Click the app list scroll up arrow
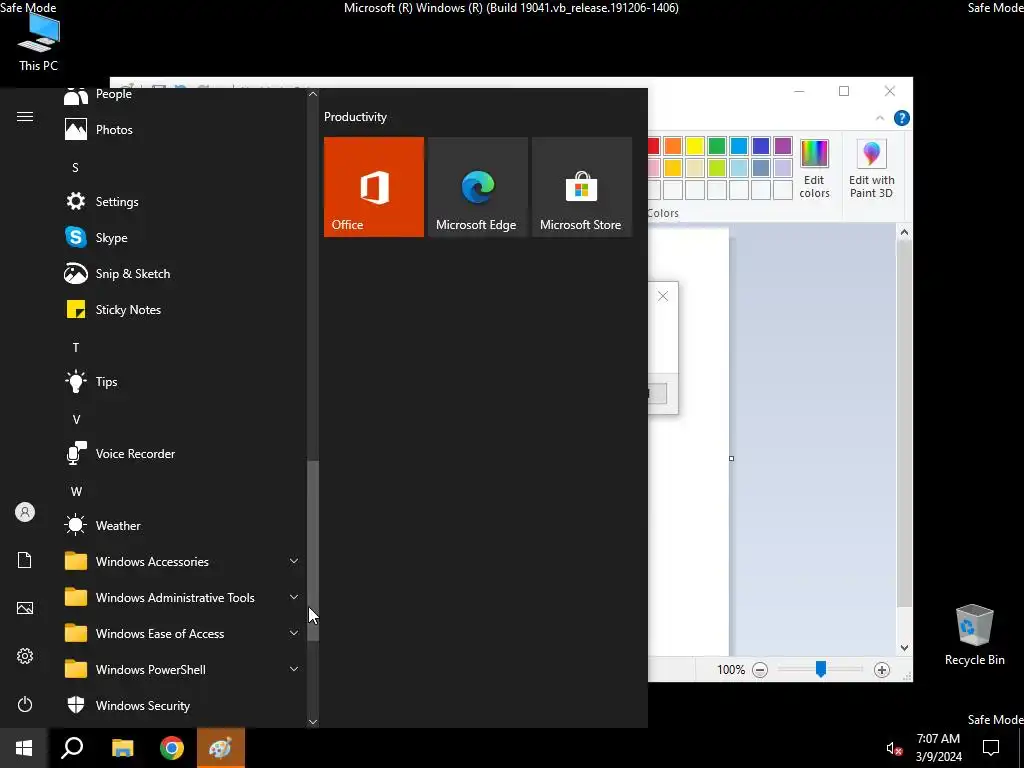 (x=313, y=94)
